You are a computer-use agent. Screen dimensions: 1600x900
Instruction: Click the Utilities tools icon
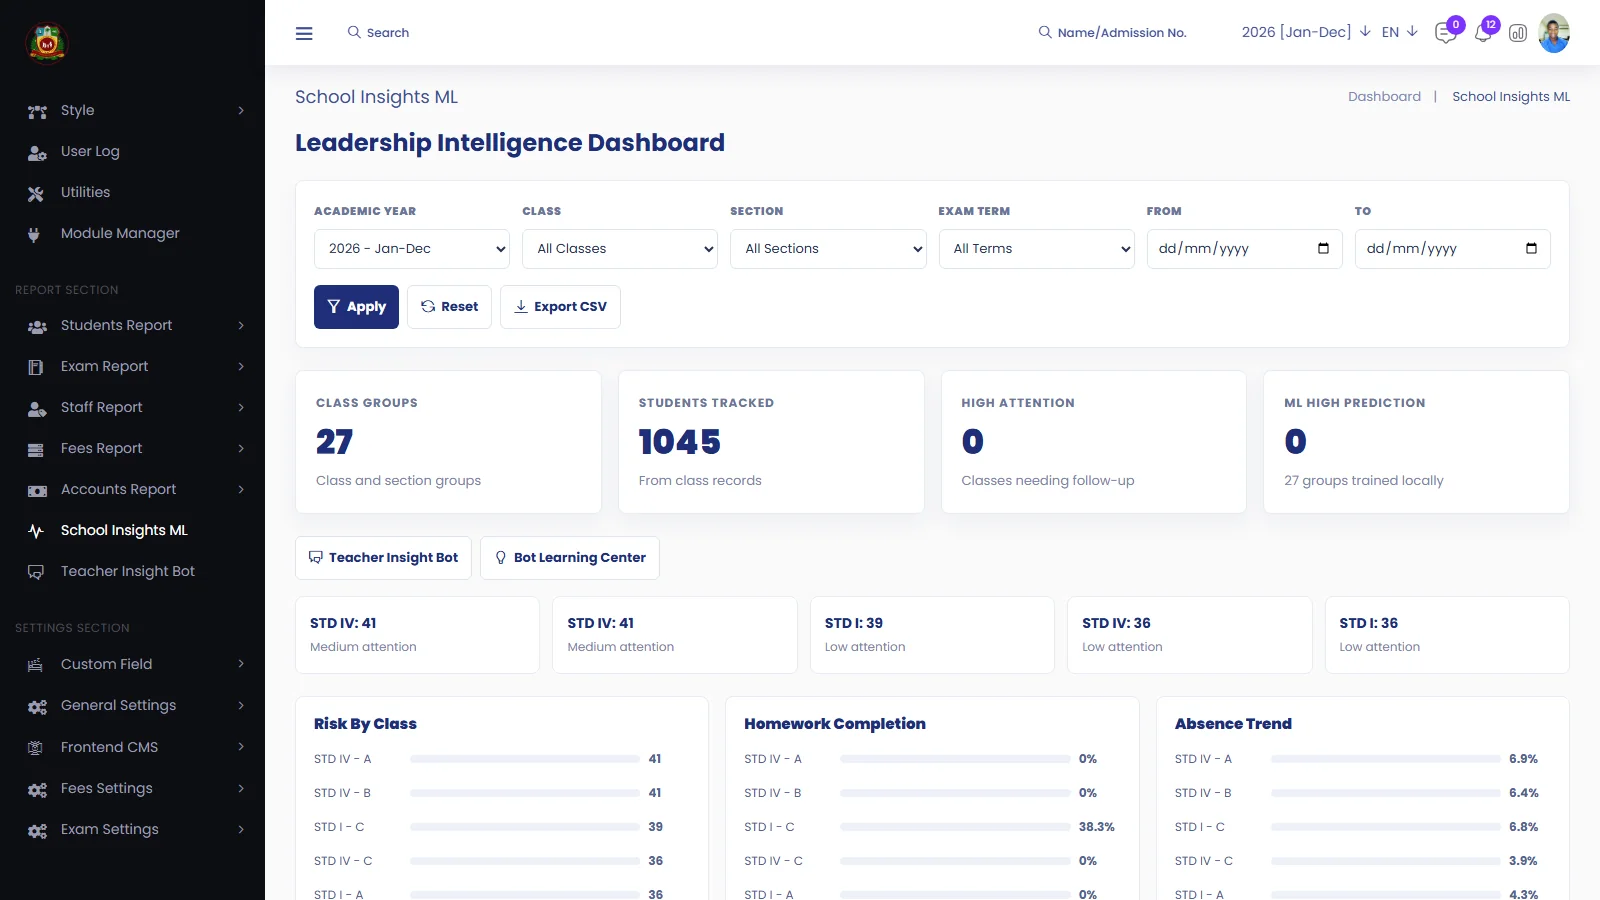(36, 193)
